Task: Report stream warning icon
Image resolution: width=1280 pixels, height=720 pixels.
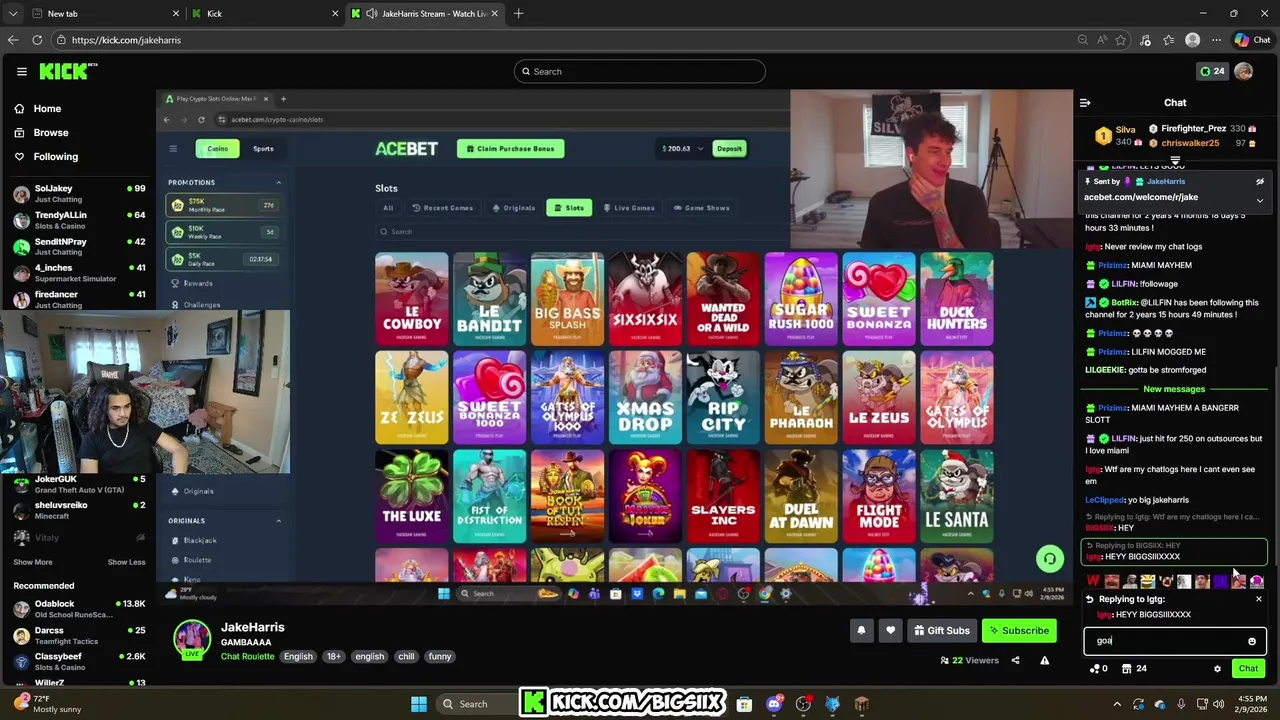Action: [1044, 660]
